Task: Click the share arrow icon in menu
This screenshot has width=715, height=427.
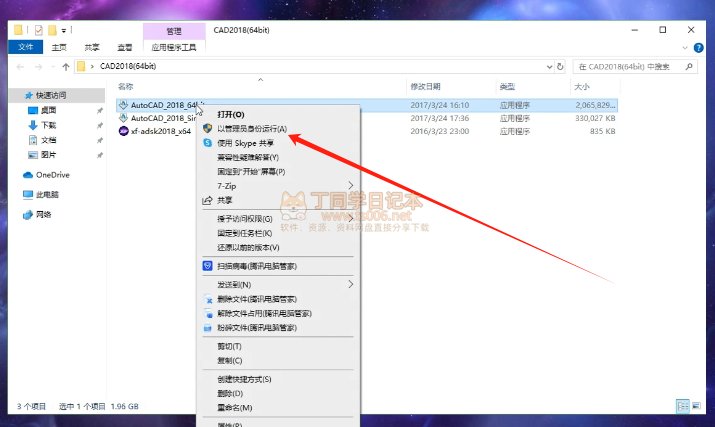Action: click(207, 200)
